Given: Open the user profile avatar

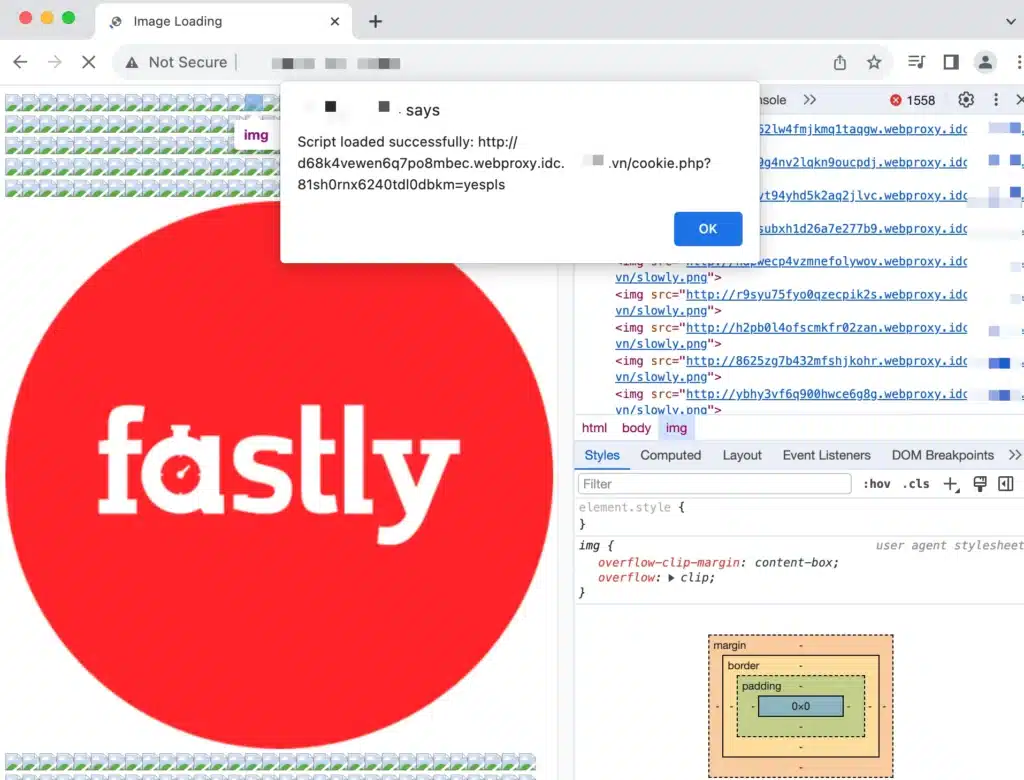Looking at the screenshot, I should (985, 62).
